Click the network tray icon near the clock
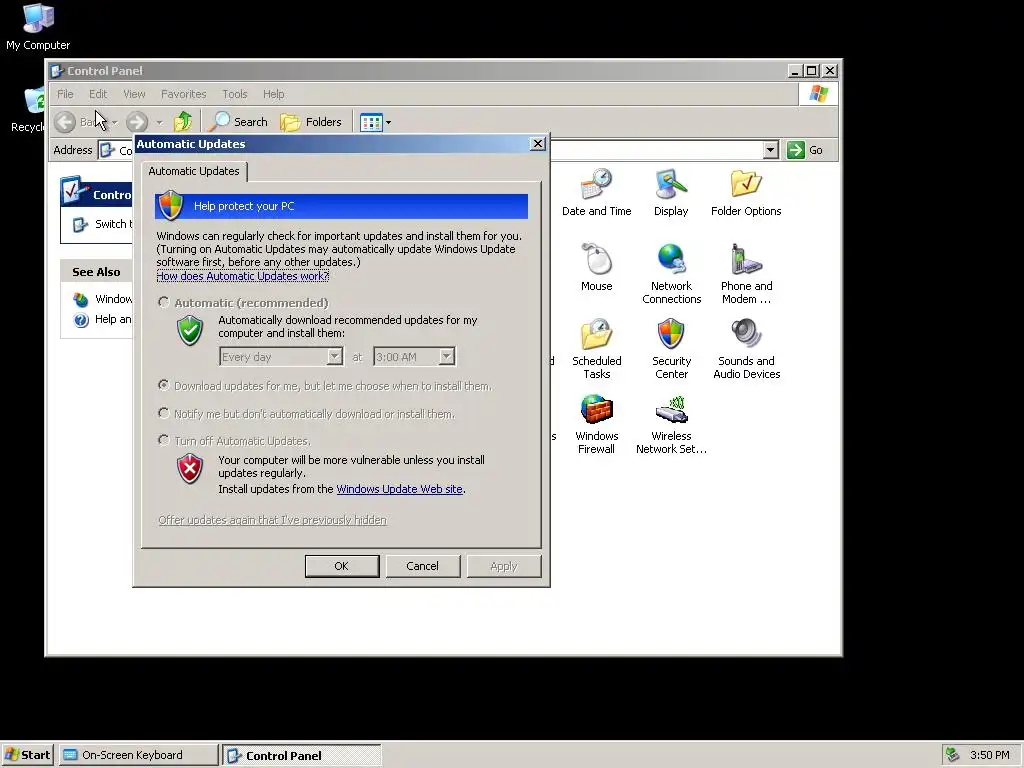This screenshot has height=768, width=1024. (952, 755)
